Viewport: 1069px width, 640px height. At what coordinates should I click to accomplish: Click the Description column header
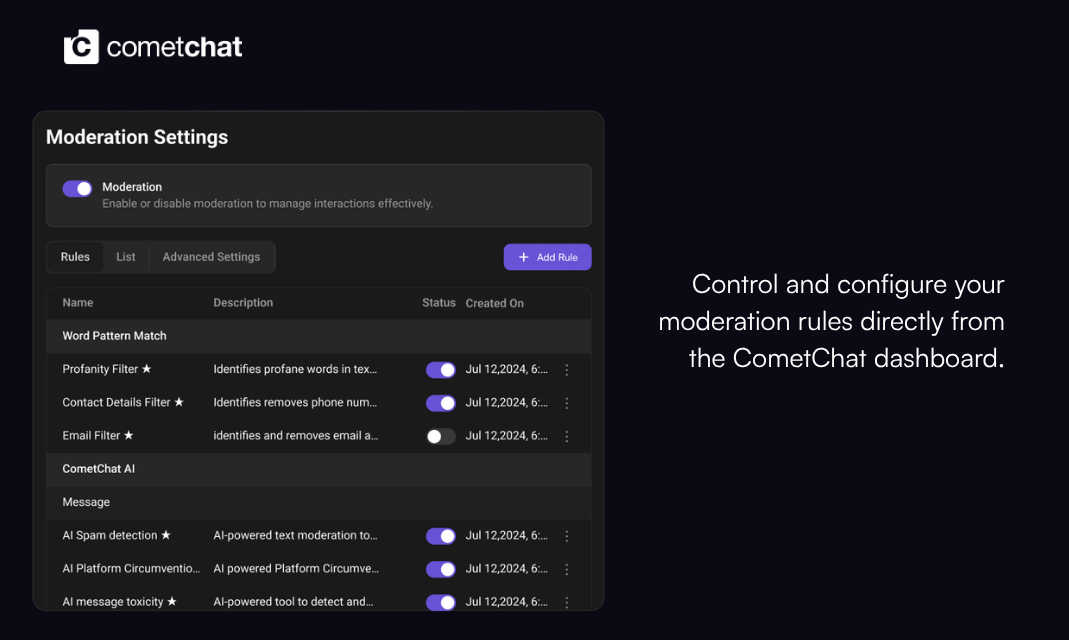pyautogui.click(x=243, y=303)
